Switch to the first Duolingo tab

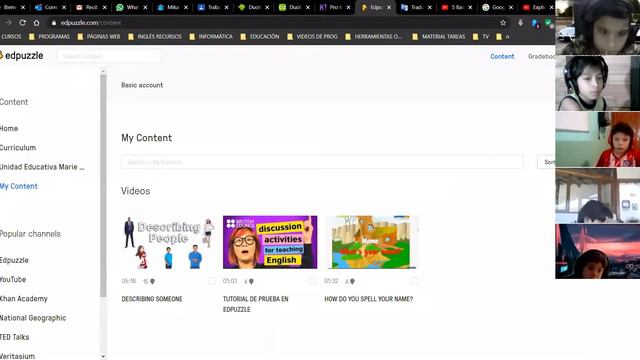250,7
